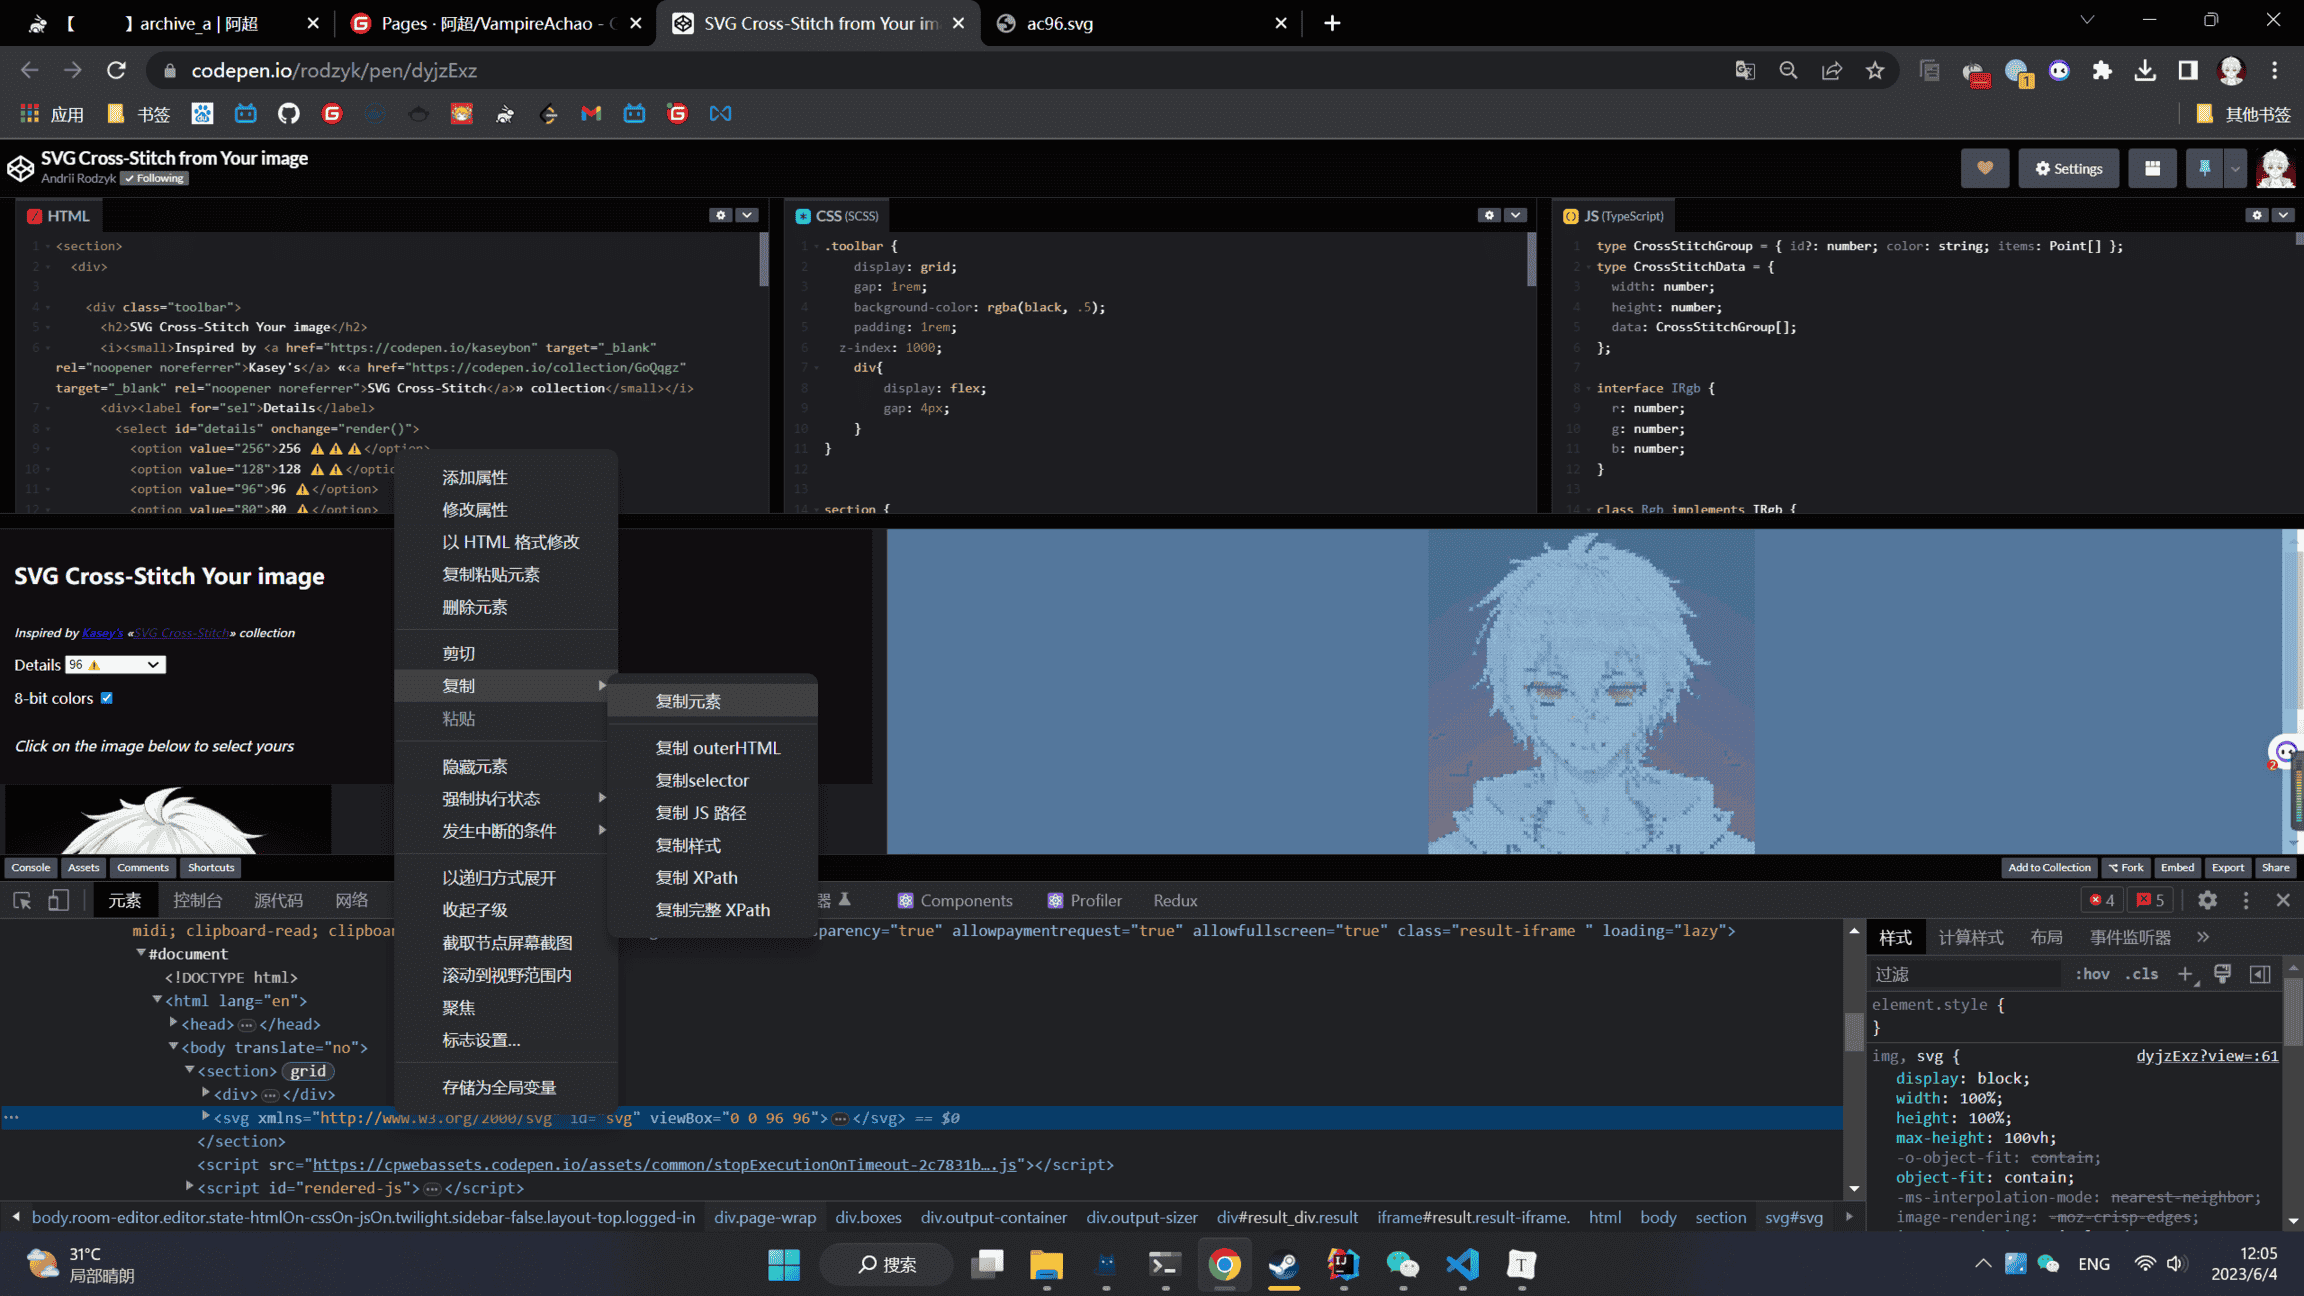Open the Kasey's profile link
The height and width of the screenshot is (1296, 2304).
(102, 633)
